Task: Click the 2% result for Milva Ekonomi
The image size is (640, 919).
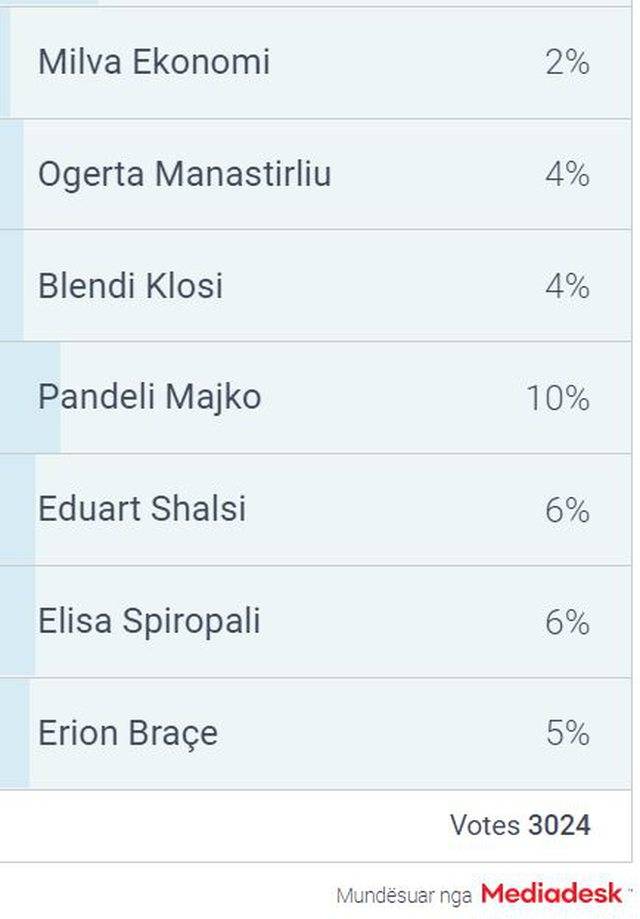Action: pos(567,62)
